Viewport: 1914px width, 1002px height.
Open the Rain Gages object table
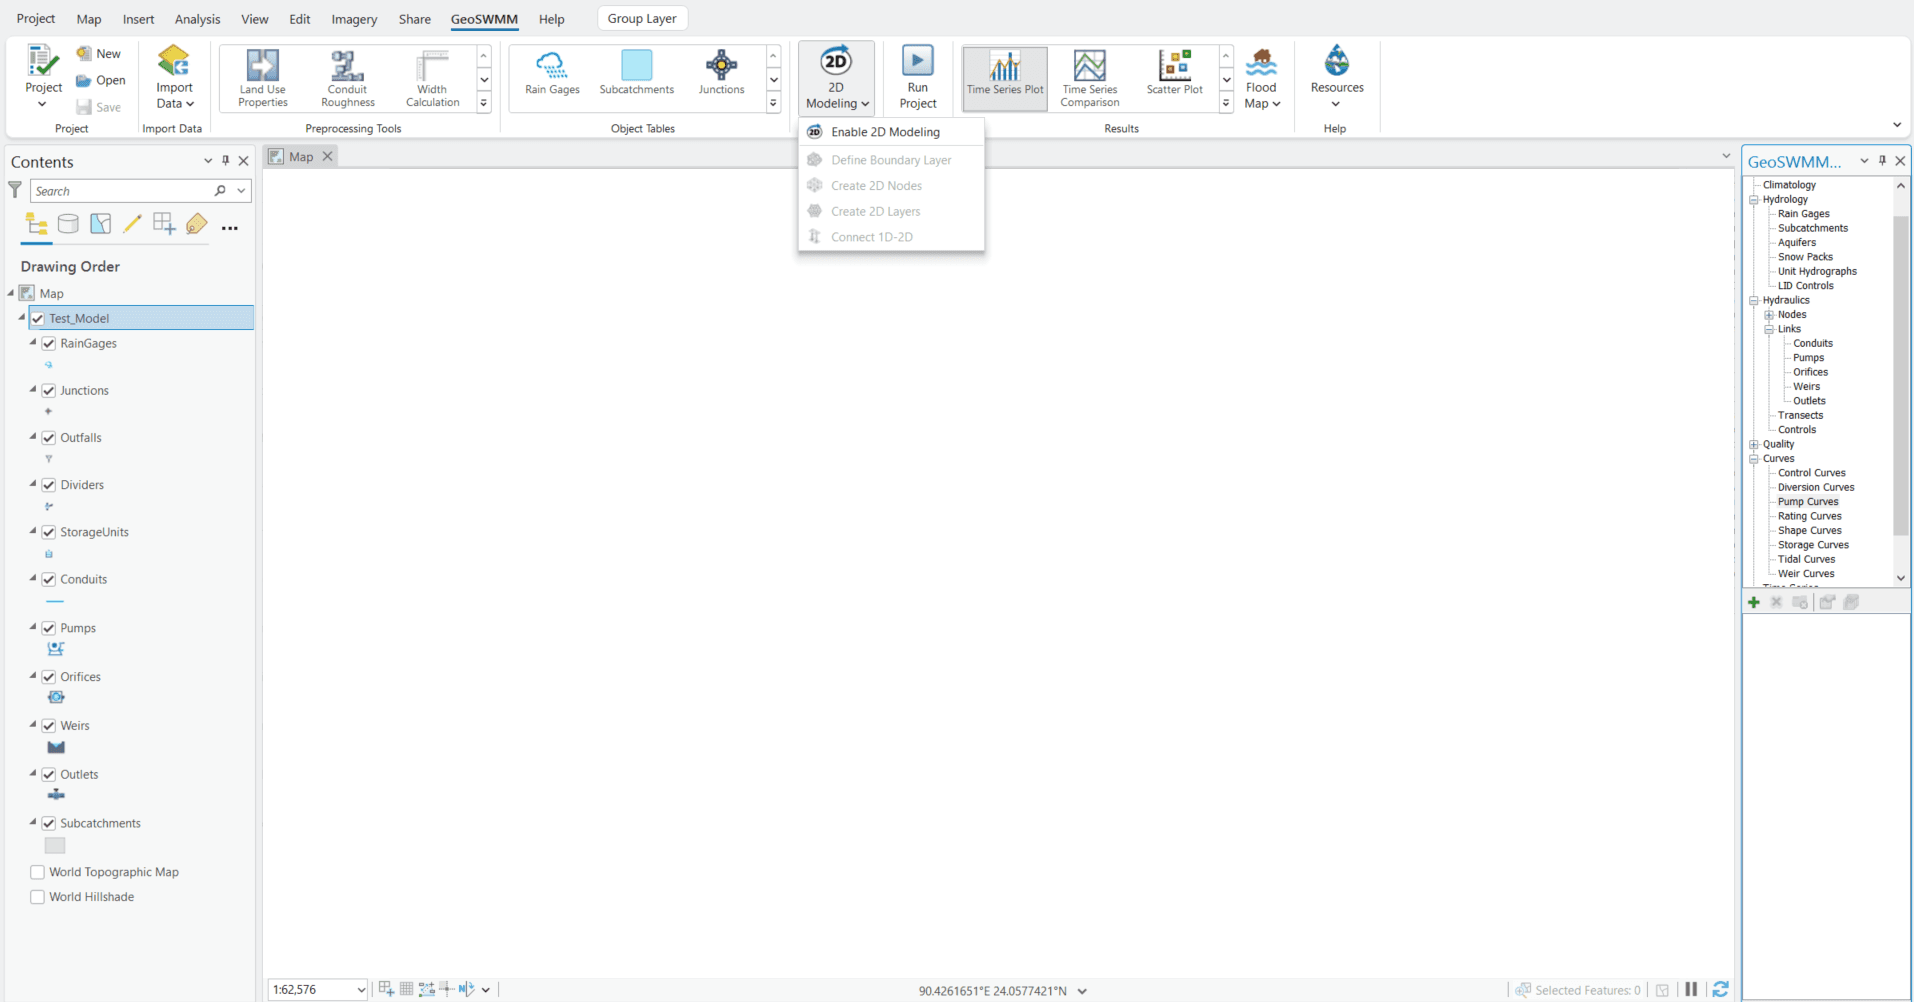pos(551,75)
